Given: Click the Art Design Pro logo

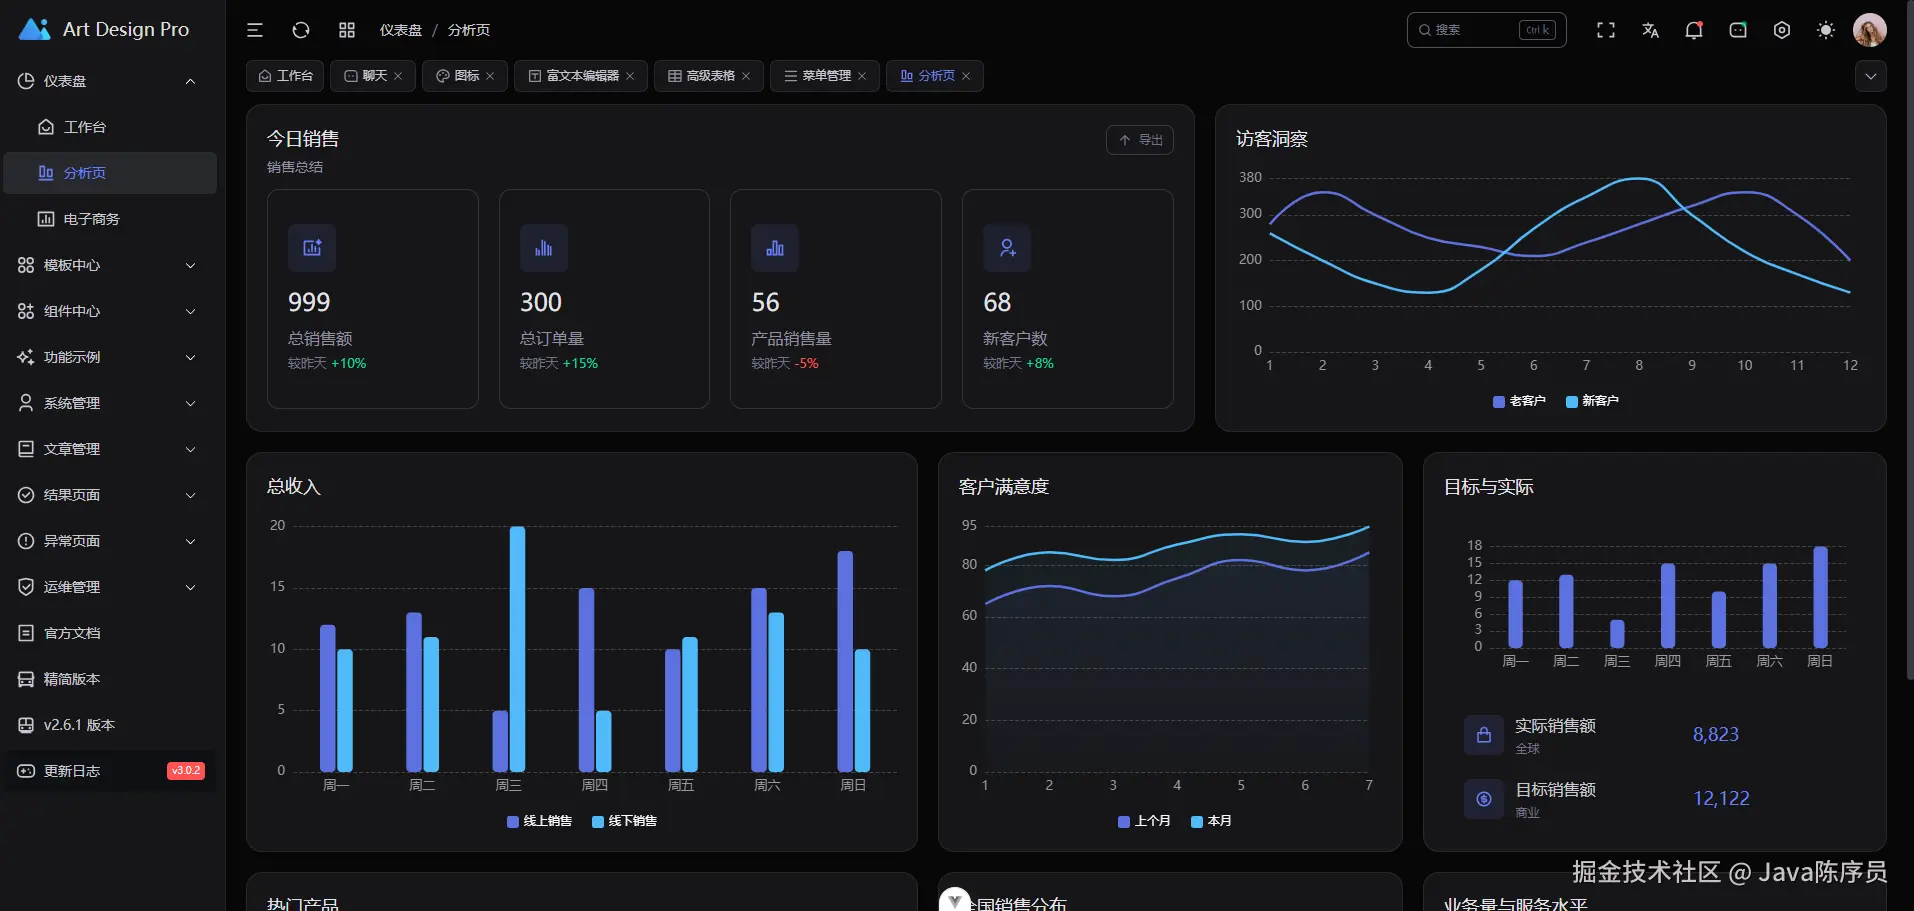Looking at the screenshot, I should pos(104,29).
